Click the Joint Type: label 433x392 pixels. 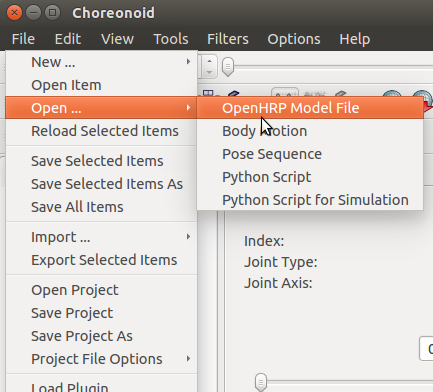click(281, 262)
